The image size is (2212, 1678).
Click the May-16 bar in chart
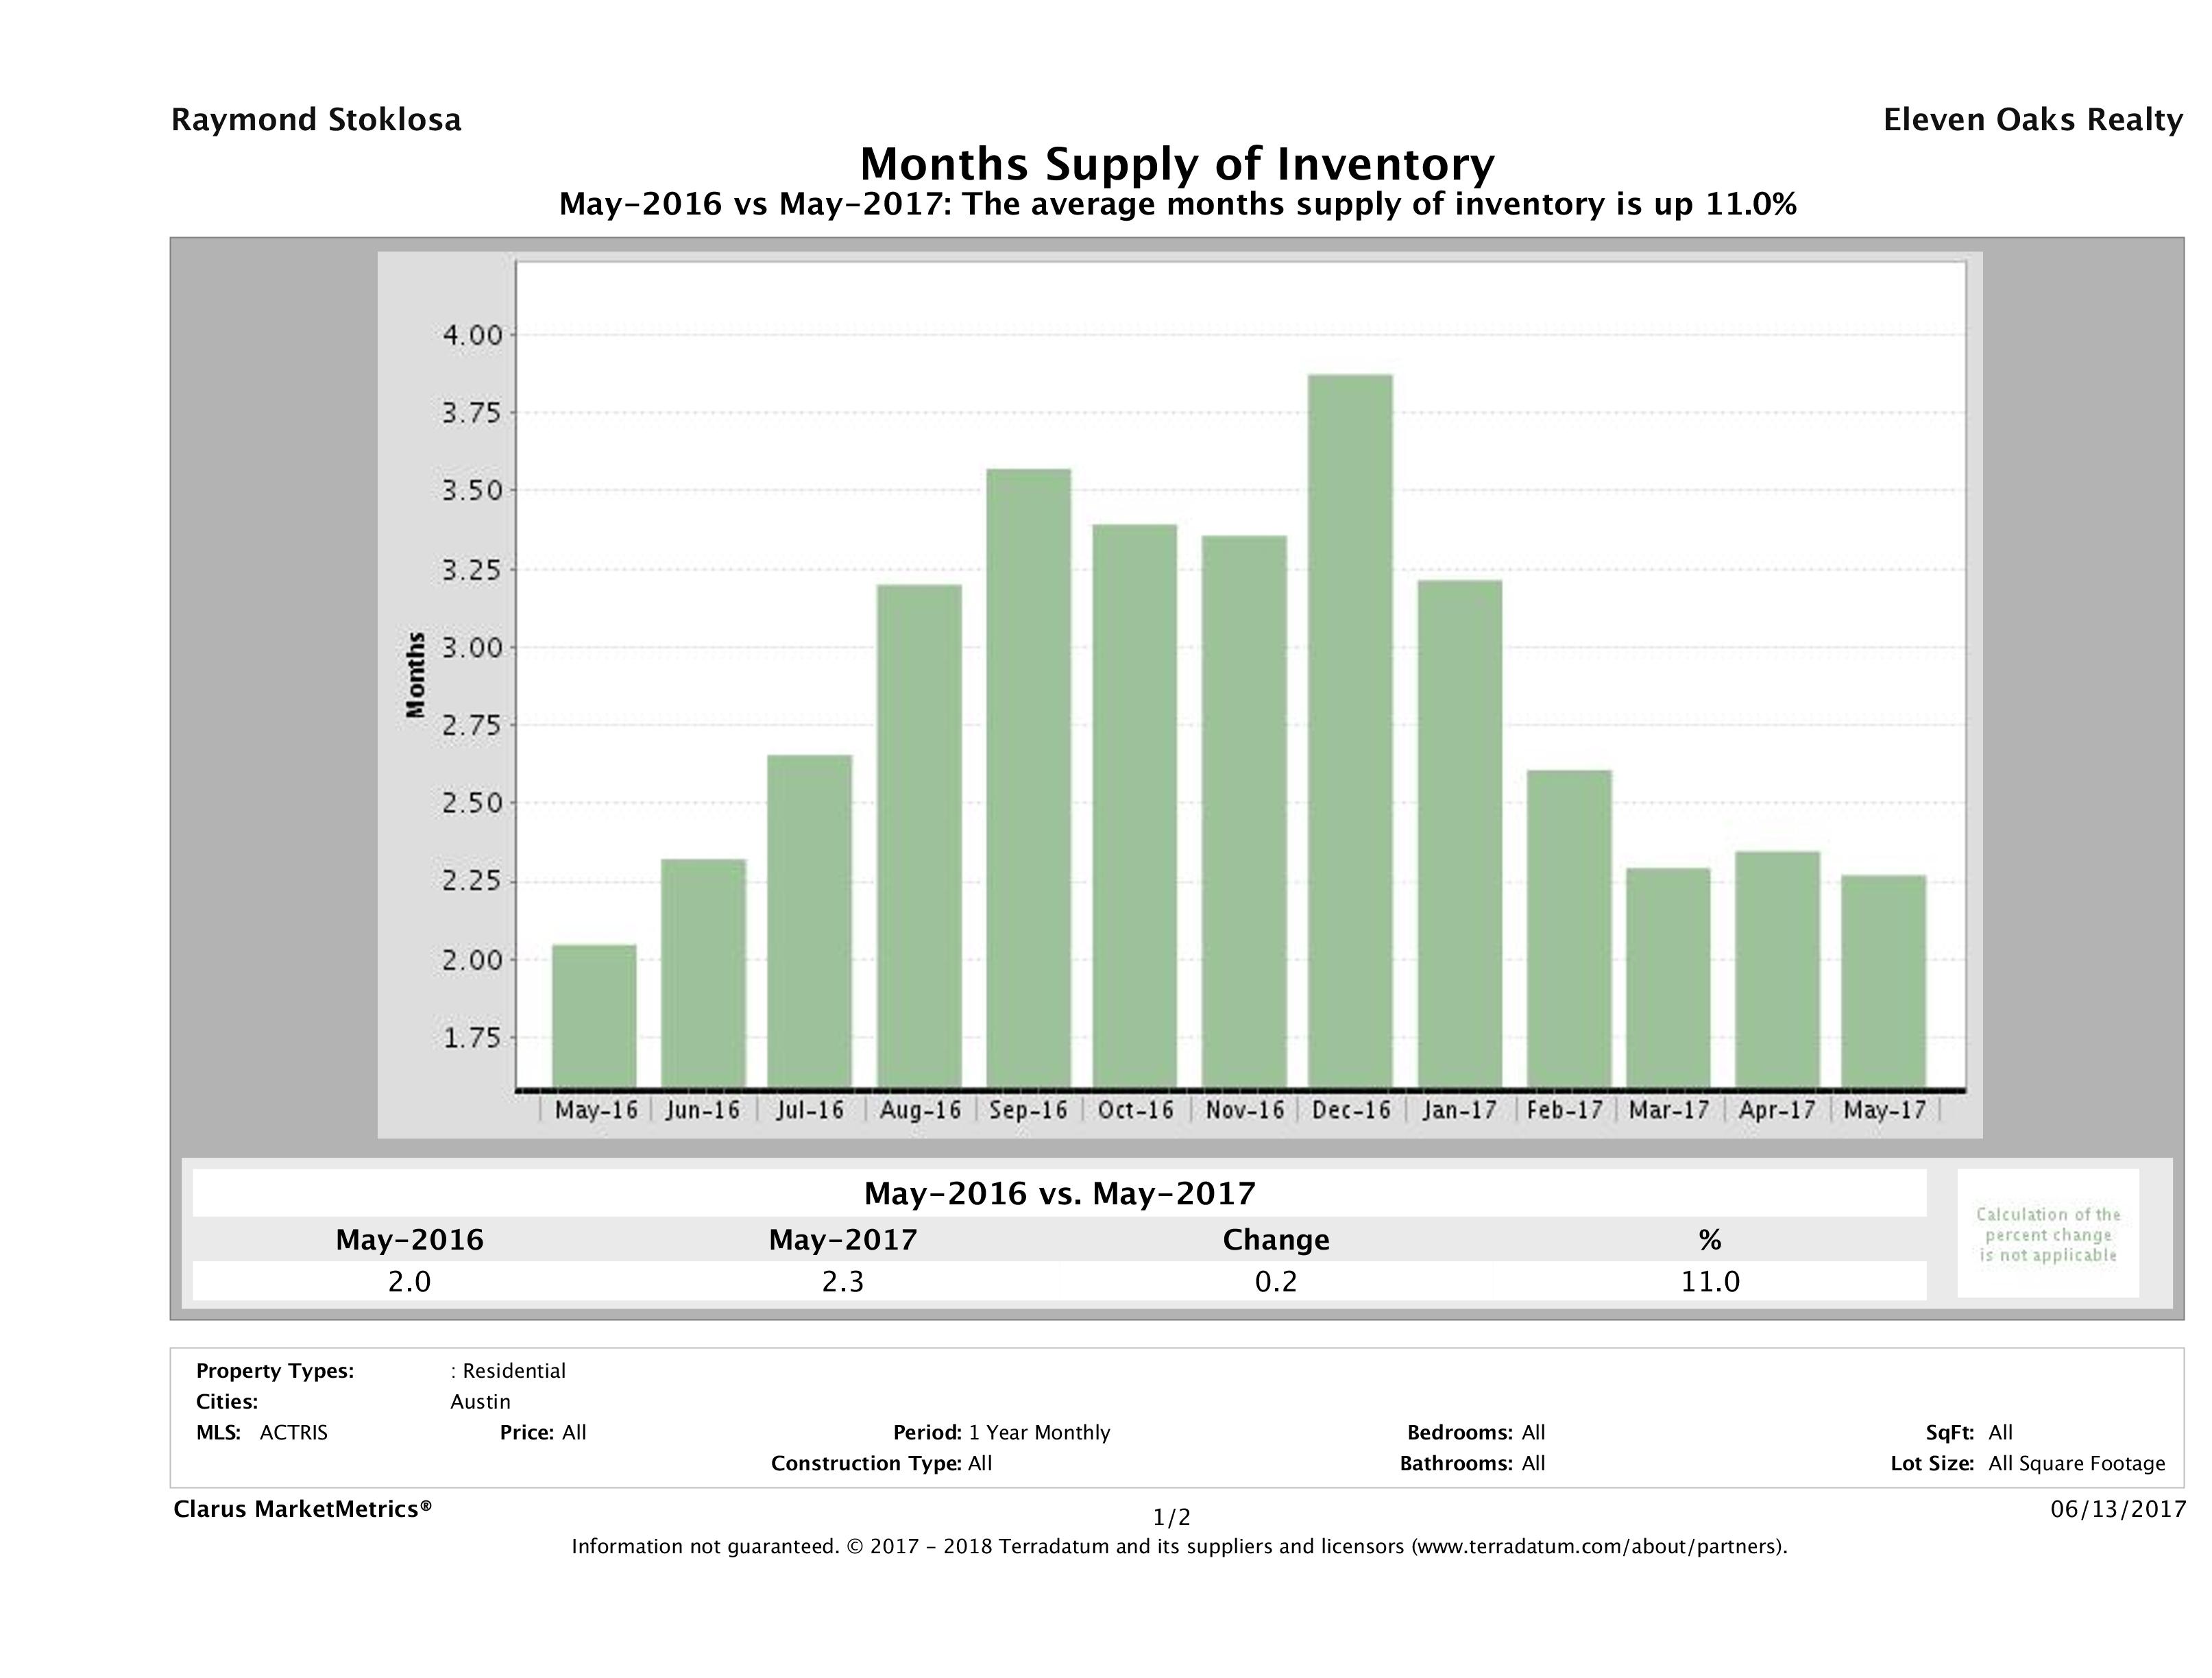point(594,1015)
